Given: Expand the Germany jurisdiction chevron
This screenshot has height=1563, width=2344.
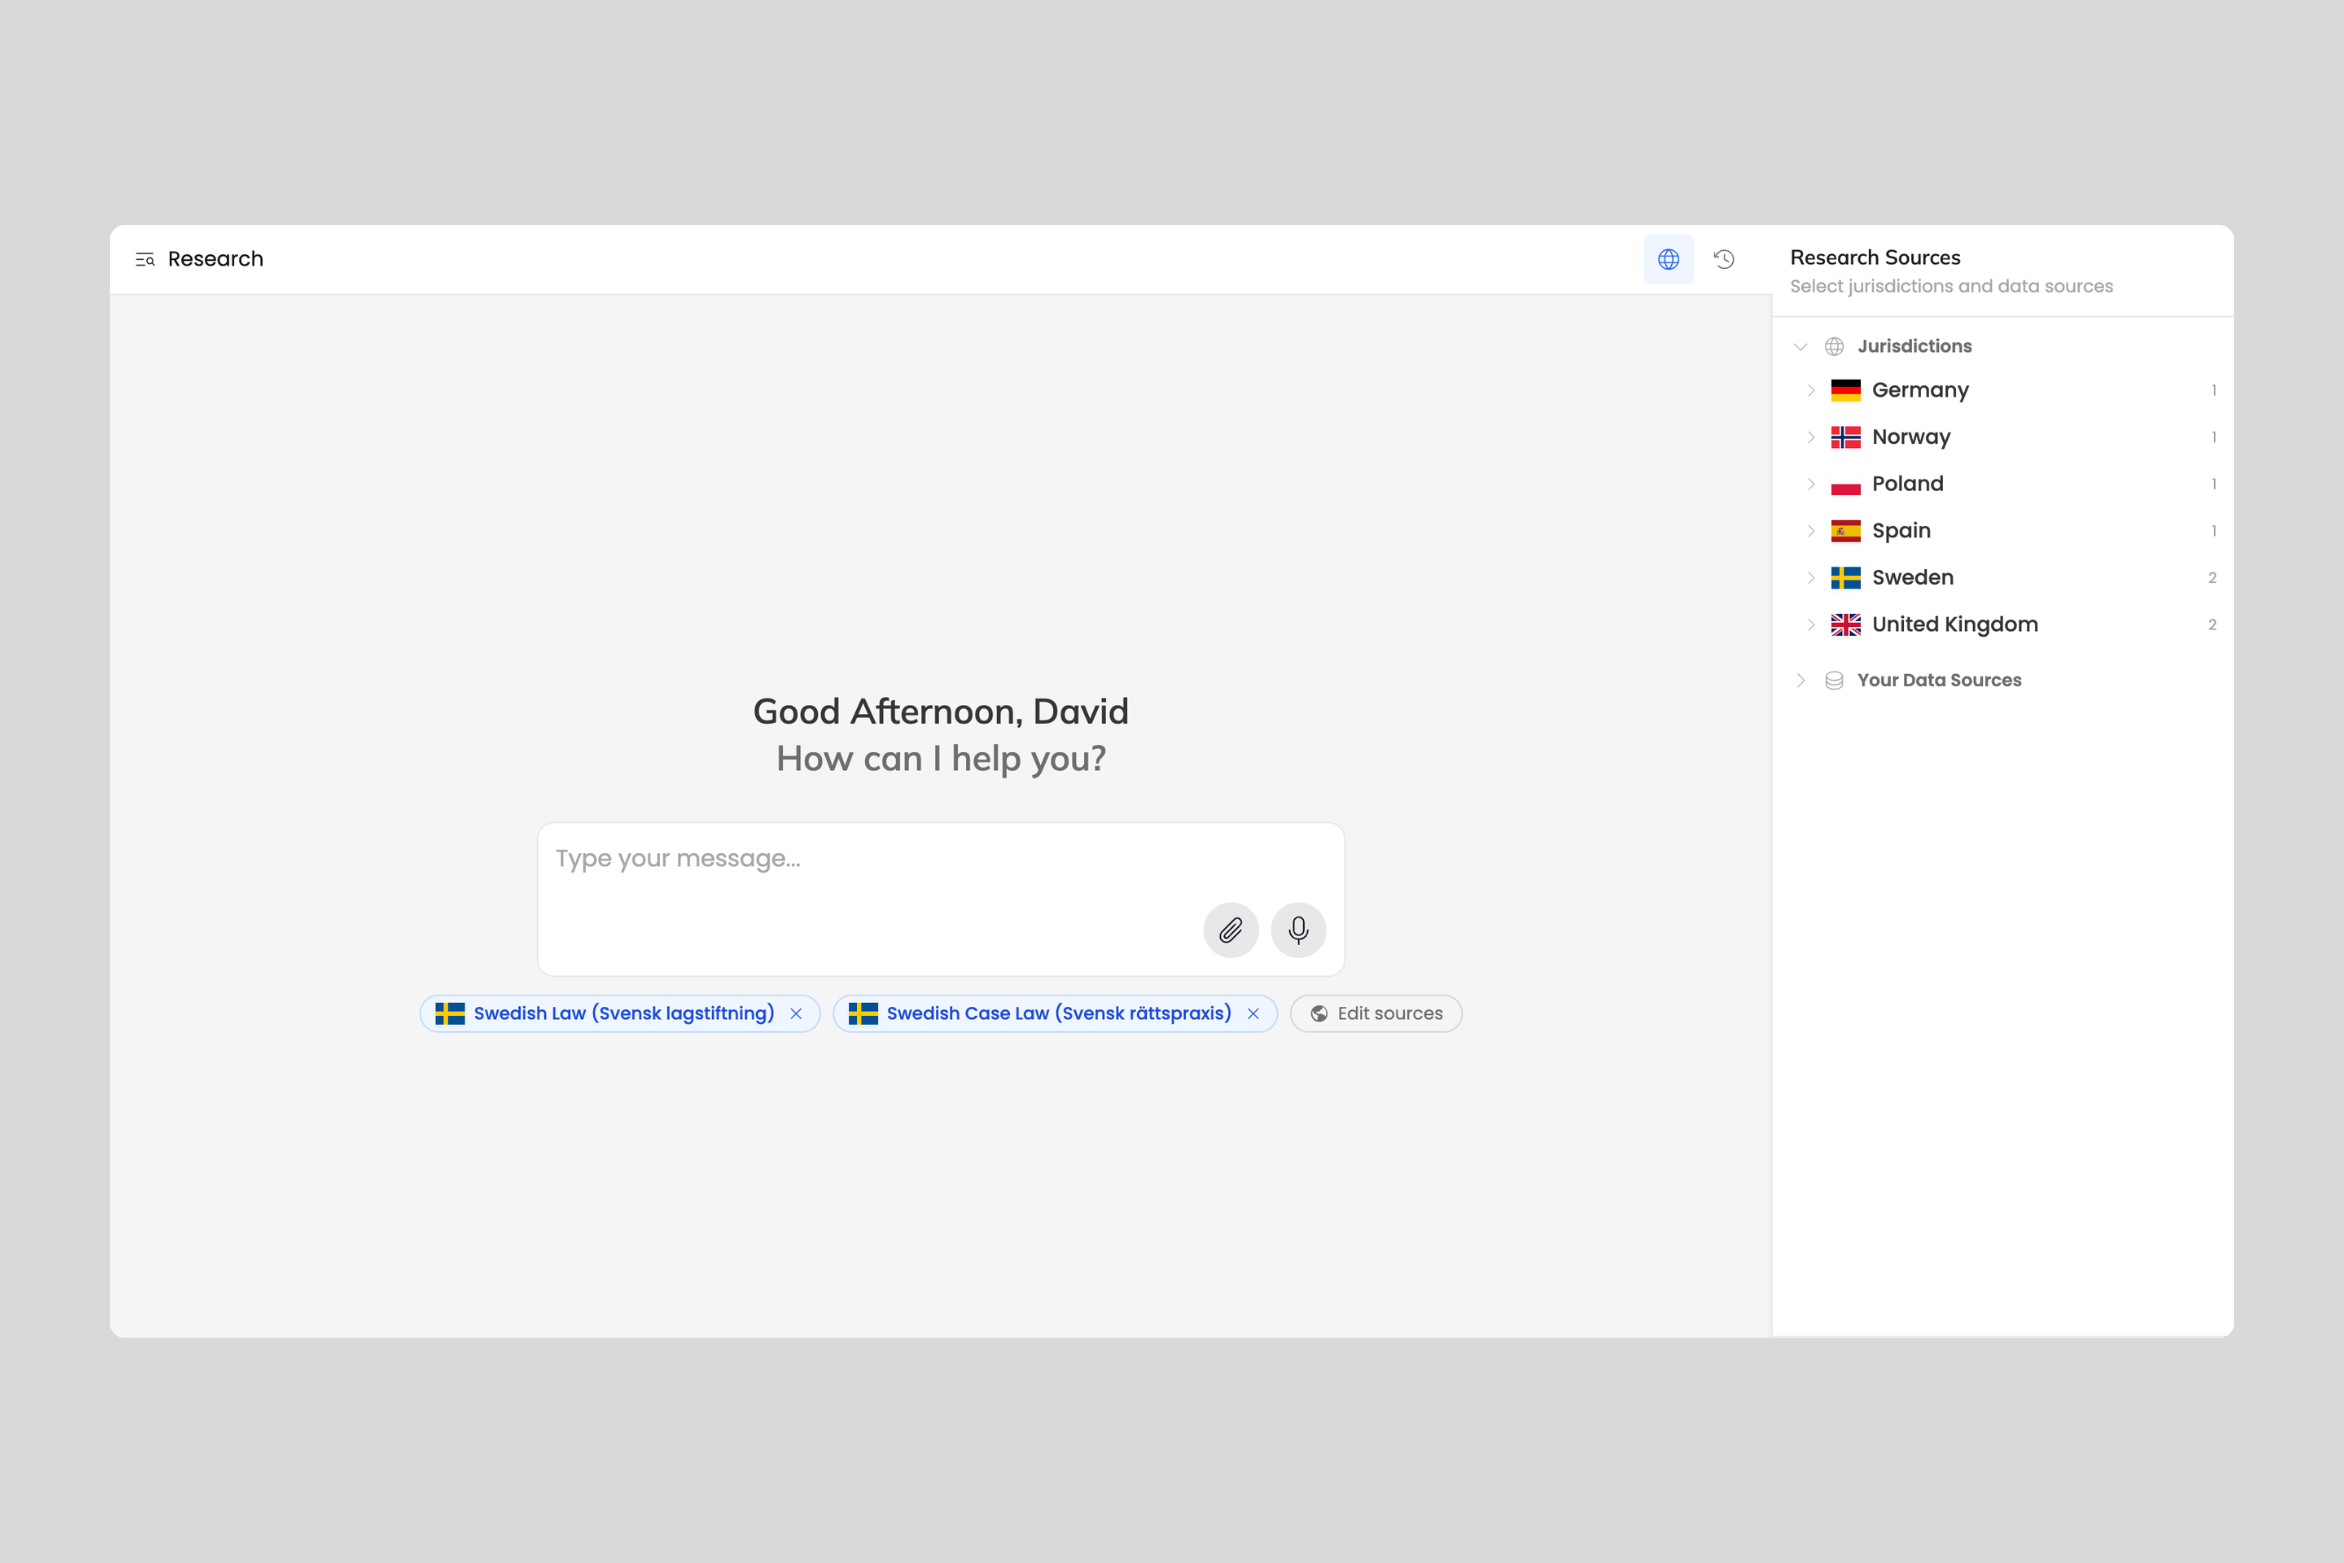Looking at the screenshot, I should 1811,390.
